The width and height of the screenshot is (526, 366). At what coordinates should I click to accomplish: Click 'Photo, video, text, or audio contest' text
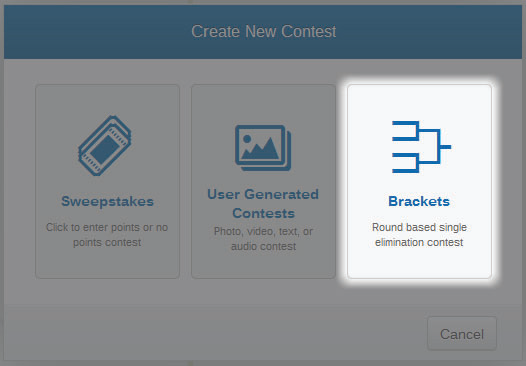(x=263, y=239)
